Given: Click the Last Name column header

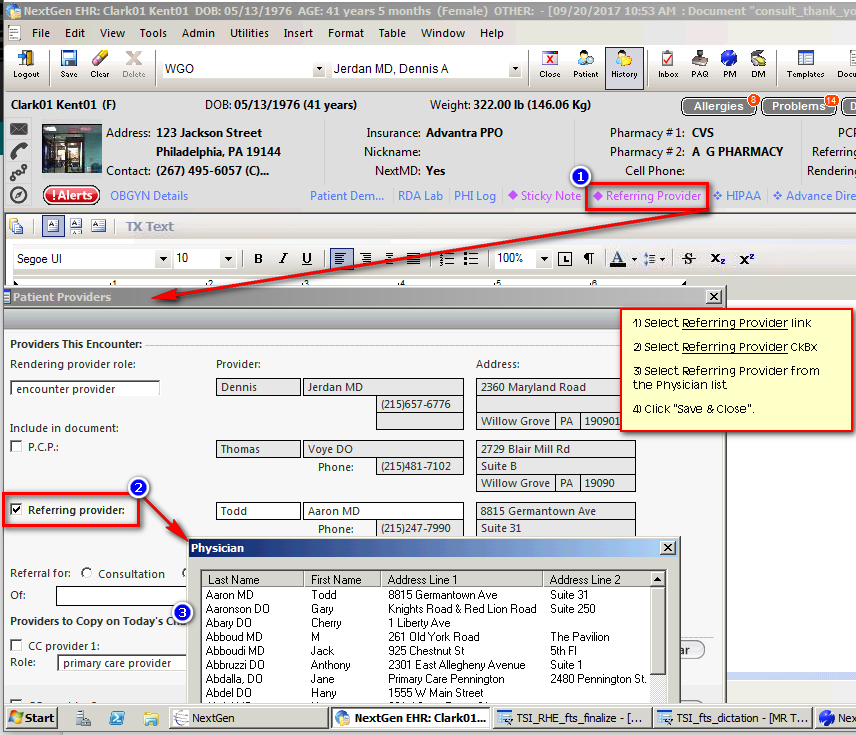Looking at the screenshot, I should point(252,579).
